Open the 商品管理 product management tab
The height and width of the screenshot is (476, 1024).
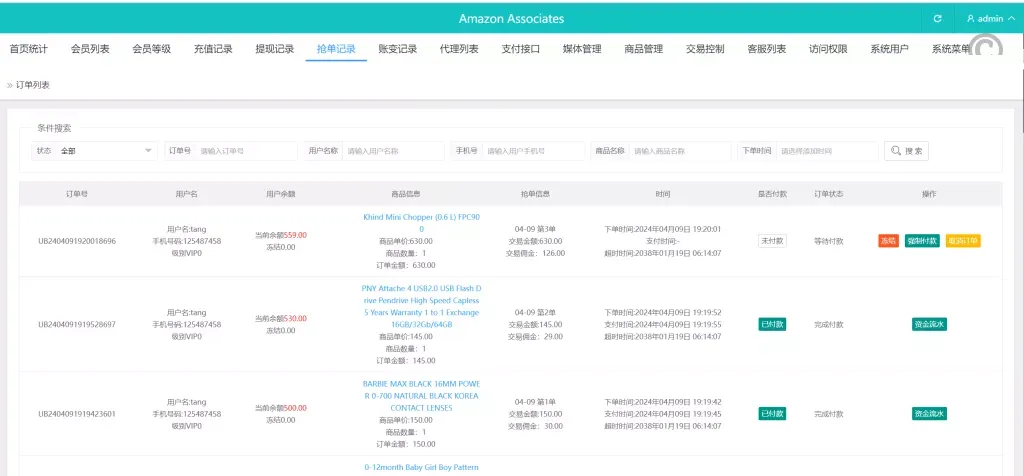(x=643, y=49)
